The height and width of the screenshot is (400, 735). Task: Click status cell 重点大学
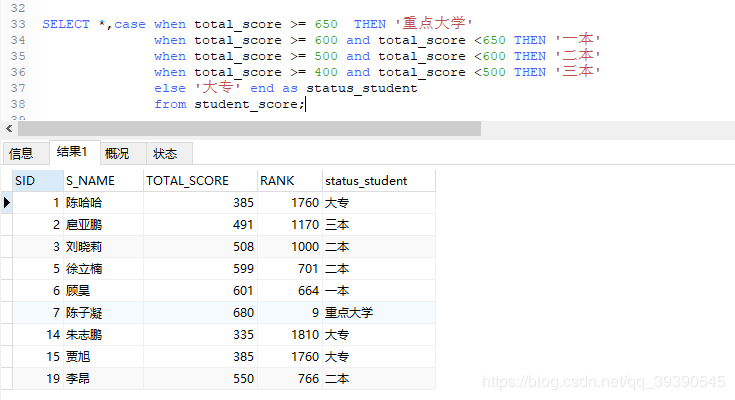379,313
